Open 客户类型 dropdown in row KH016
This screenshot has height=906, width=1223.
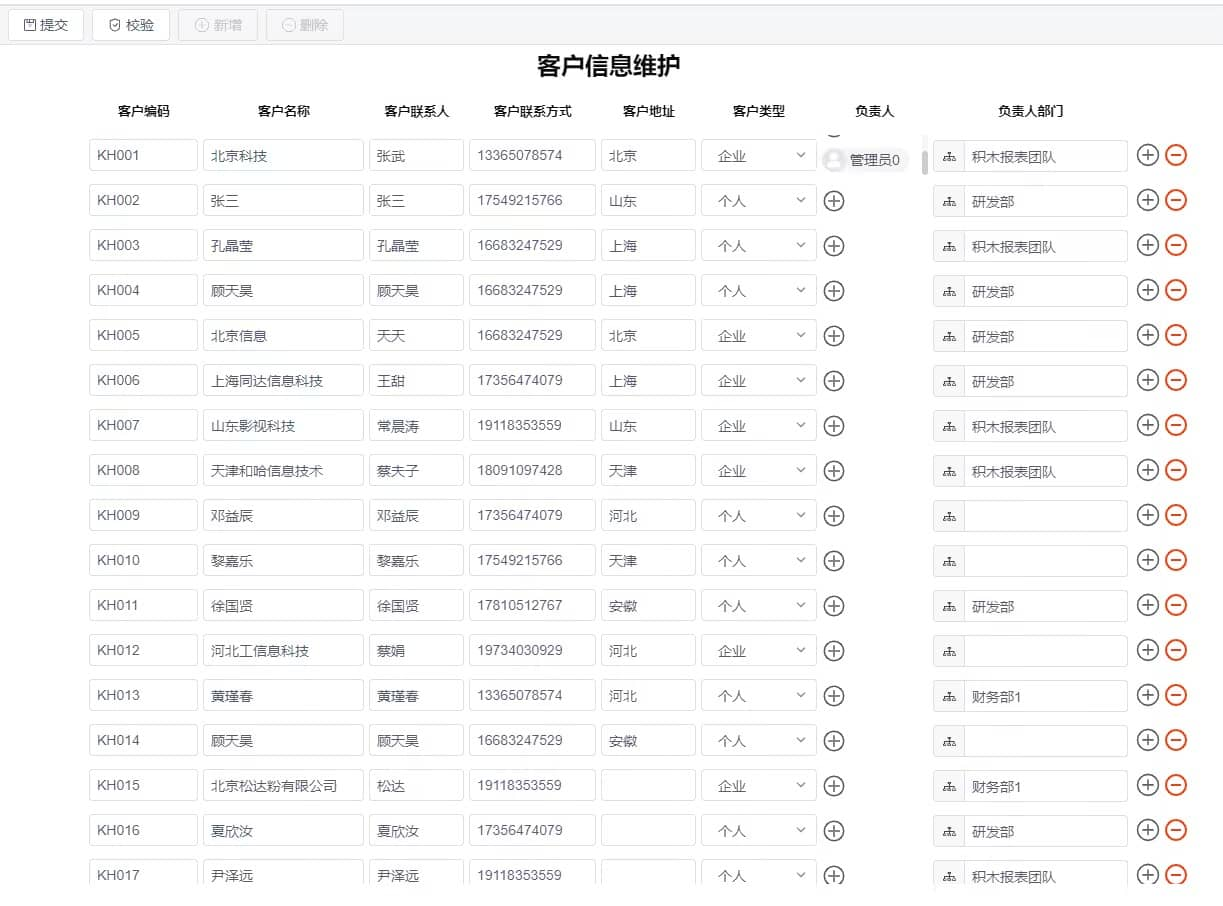(759, 831)
